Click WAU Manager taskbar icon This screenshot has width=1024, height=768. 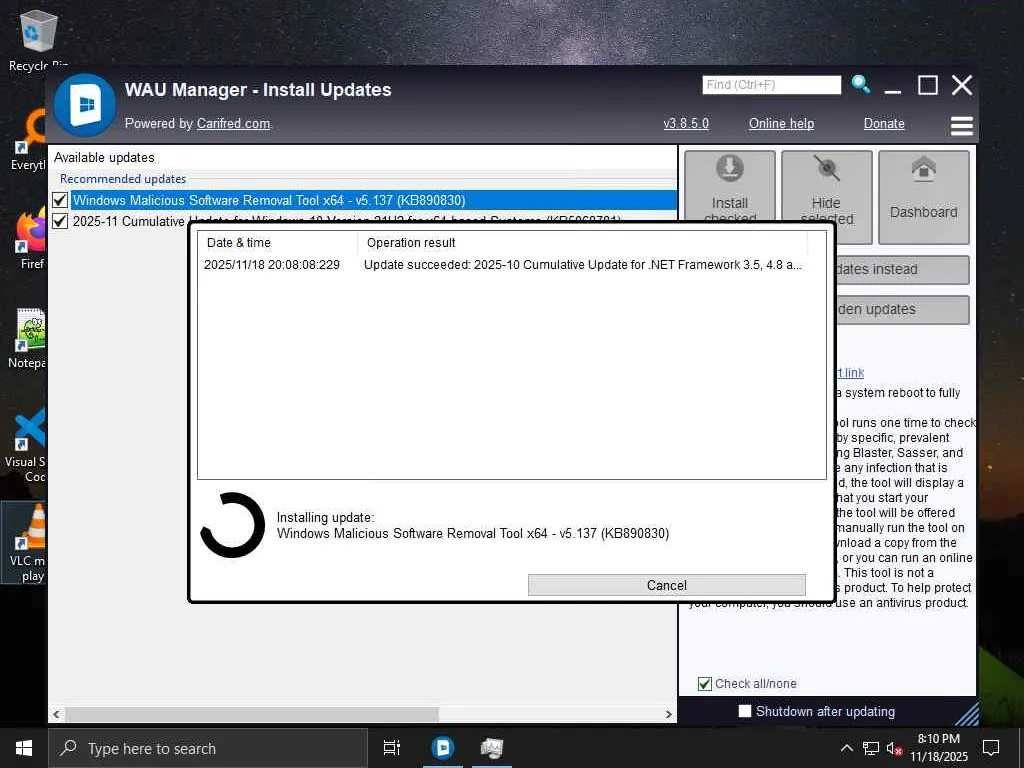442,748
